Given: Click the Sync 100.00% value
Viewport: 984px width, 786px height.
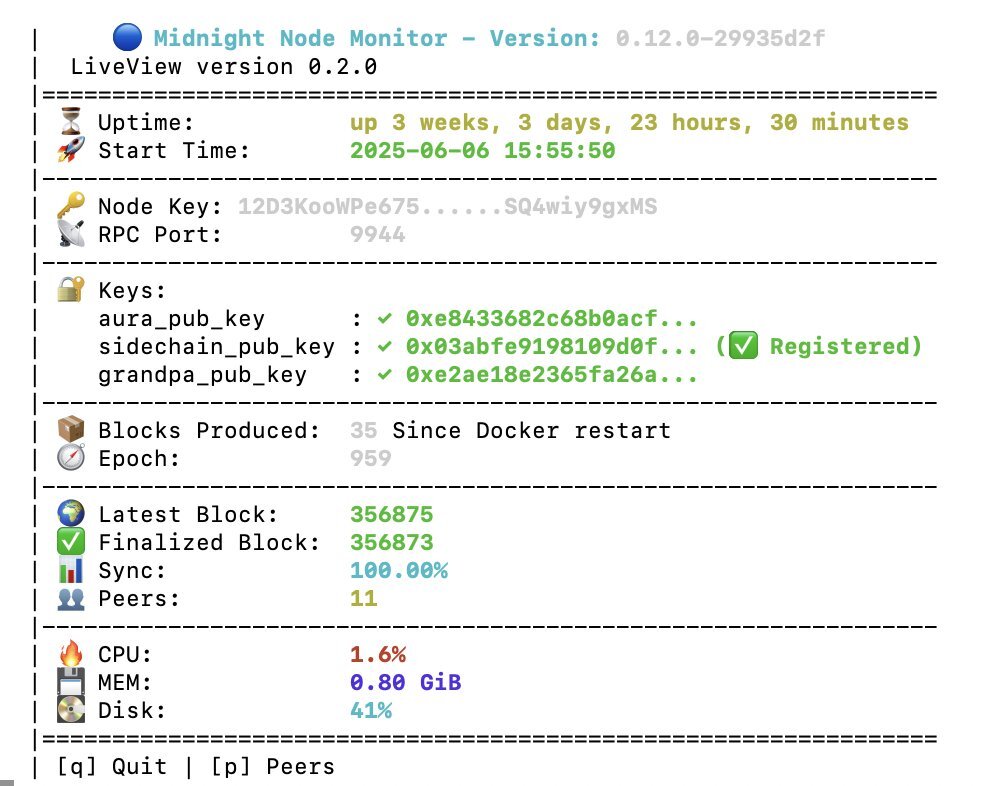Looking at the screenshot, I should [398, 571].
